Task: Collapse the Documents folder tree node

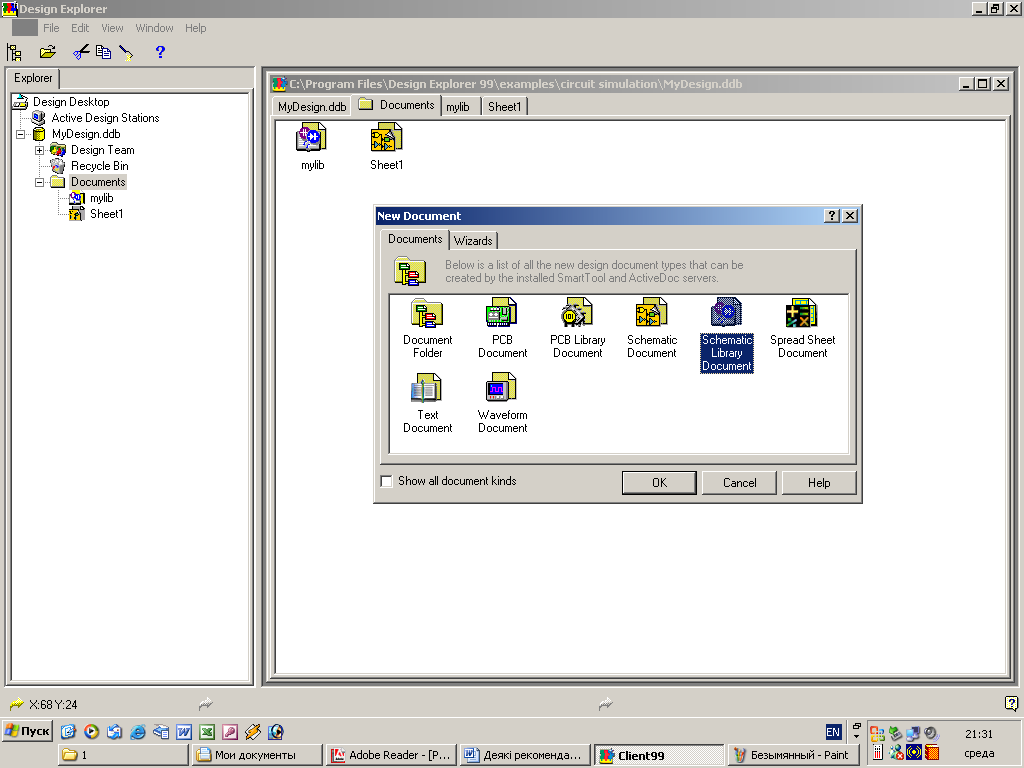Action: [x=40, y=182]
